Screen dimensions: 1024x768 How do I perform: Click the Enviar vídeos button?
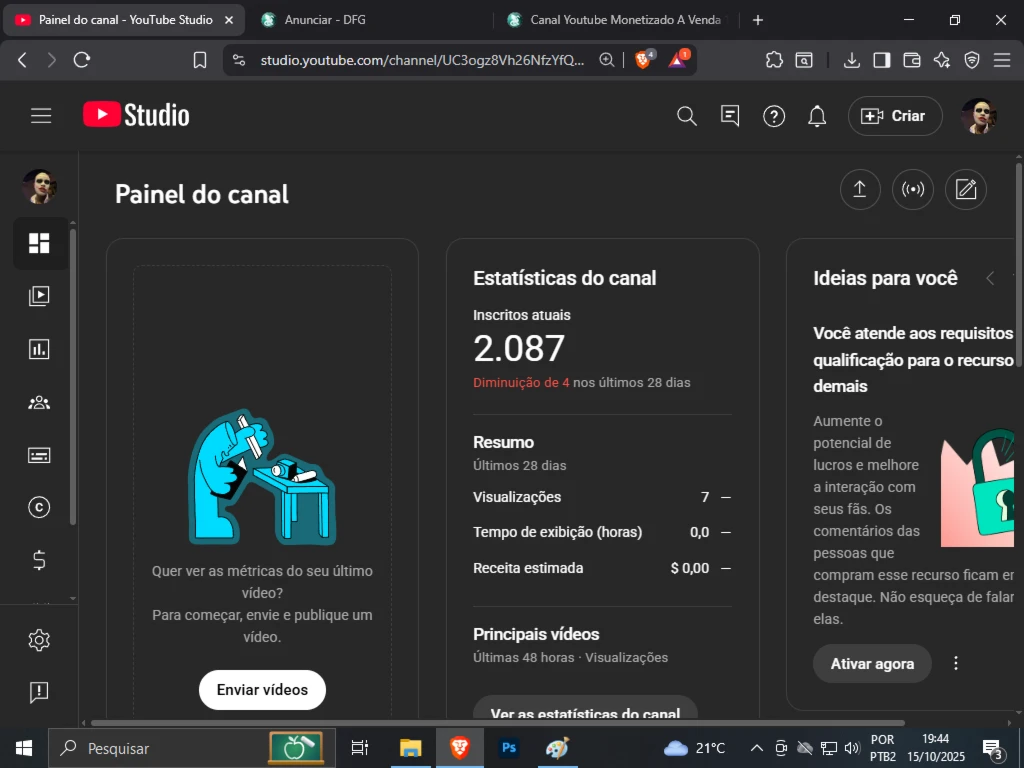262,690
